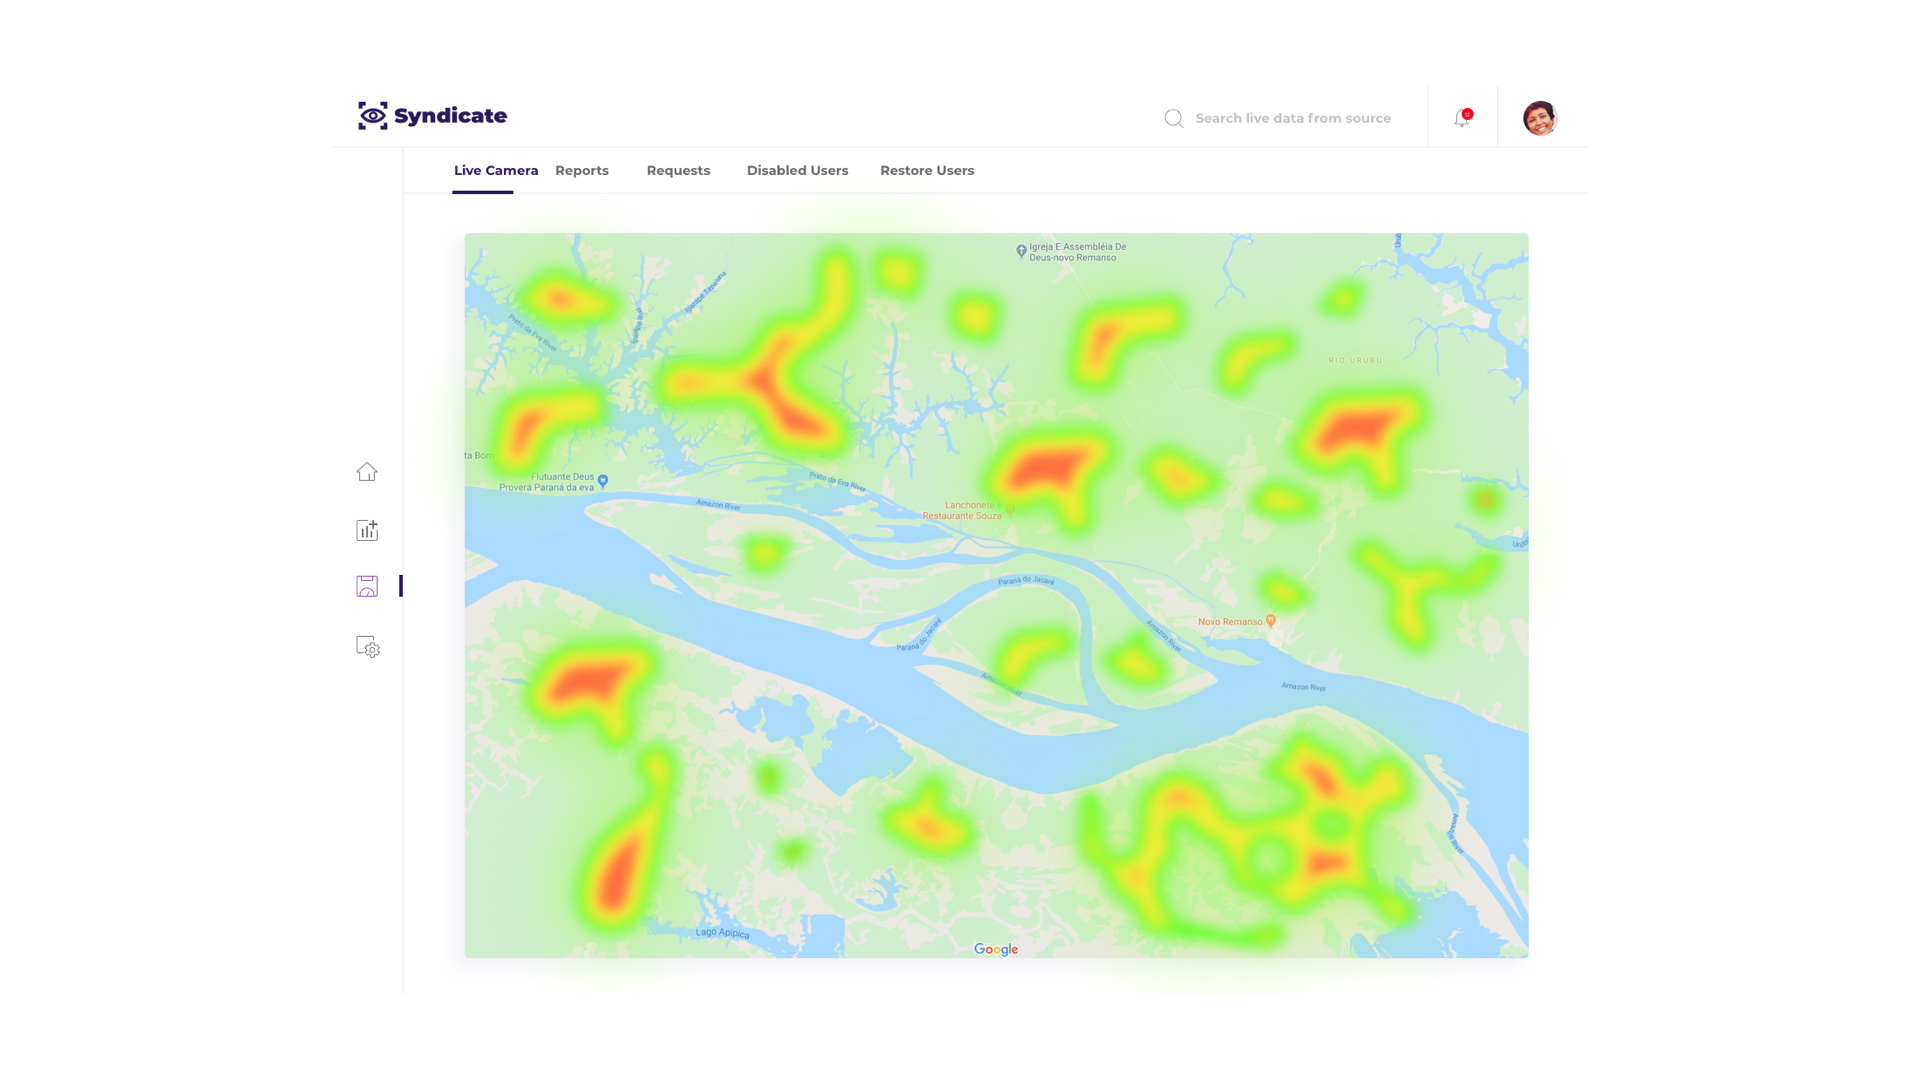This screenshot has height=1080, width=1920.
Task: Open the display settings gear sidebar icon
Action: [368, 647]
